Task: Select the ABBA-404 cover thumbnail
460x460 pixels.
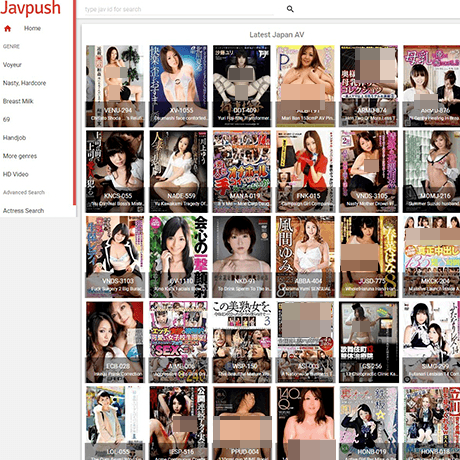Action: click(x=305, y=257)
